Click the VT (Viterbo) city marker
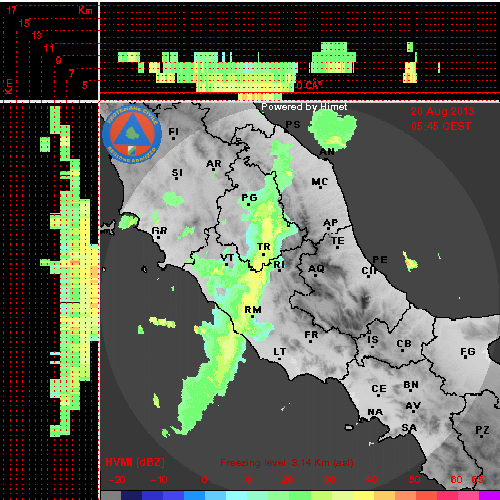The height and width of the screenshot is (500, 500). (x=227, y=264)
